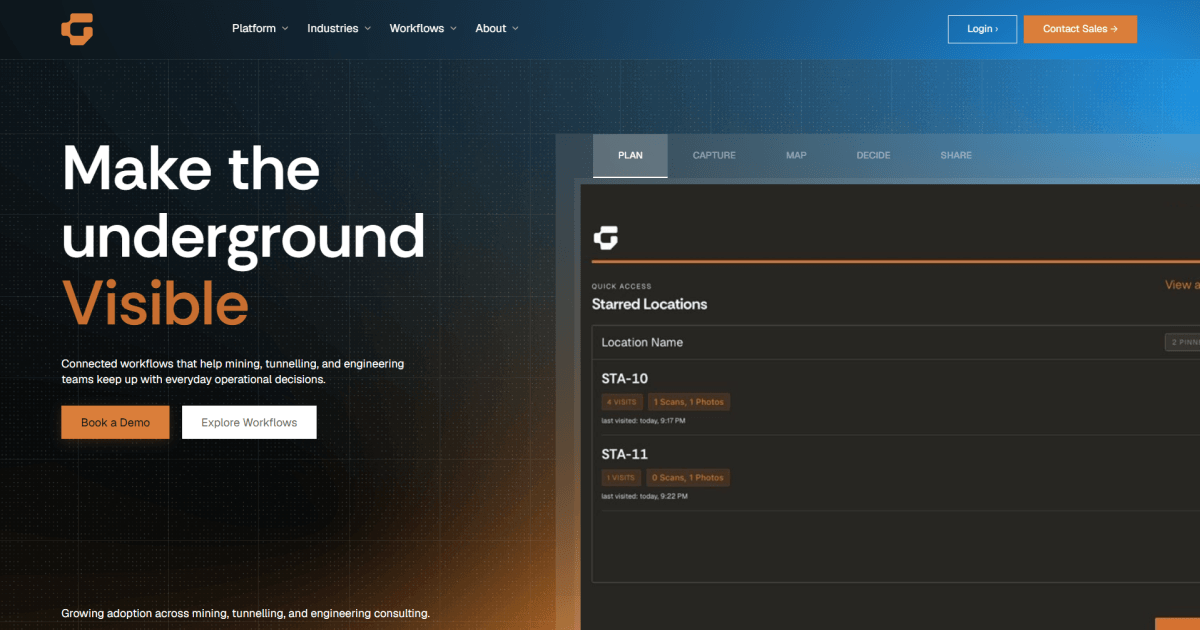This screenshot has height=630, width=1200.
Task: Click the 1 VISITS badge under STA-11
Action: (621, 478)
